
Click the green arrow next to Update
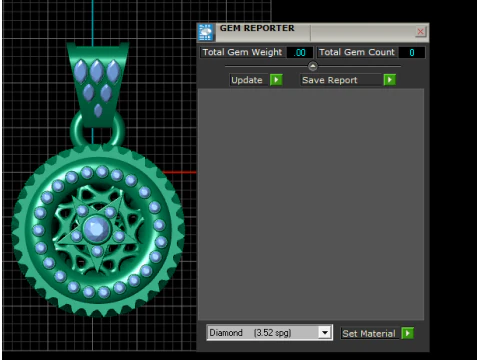276,80
